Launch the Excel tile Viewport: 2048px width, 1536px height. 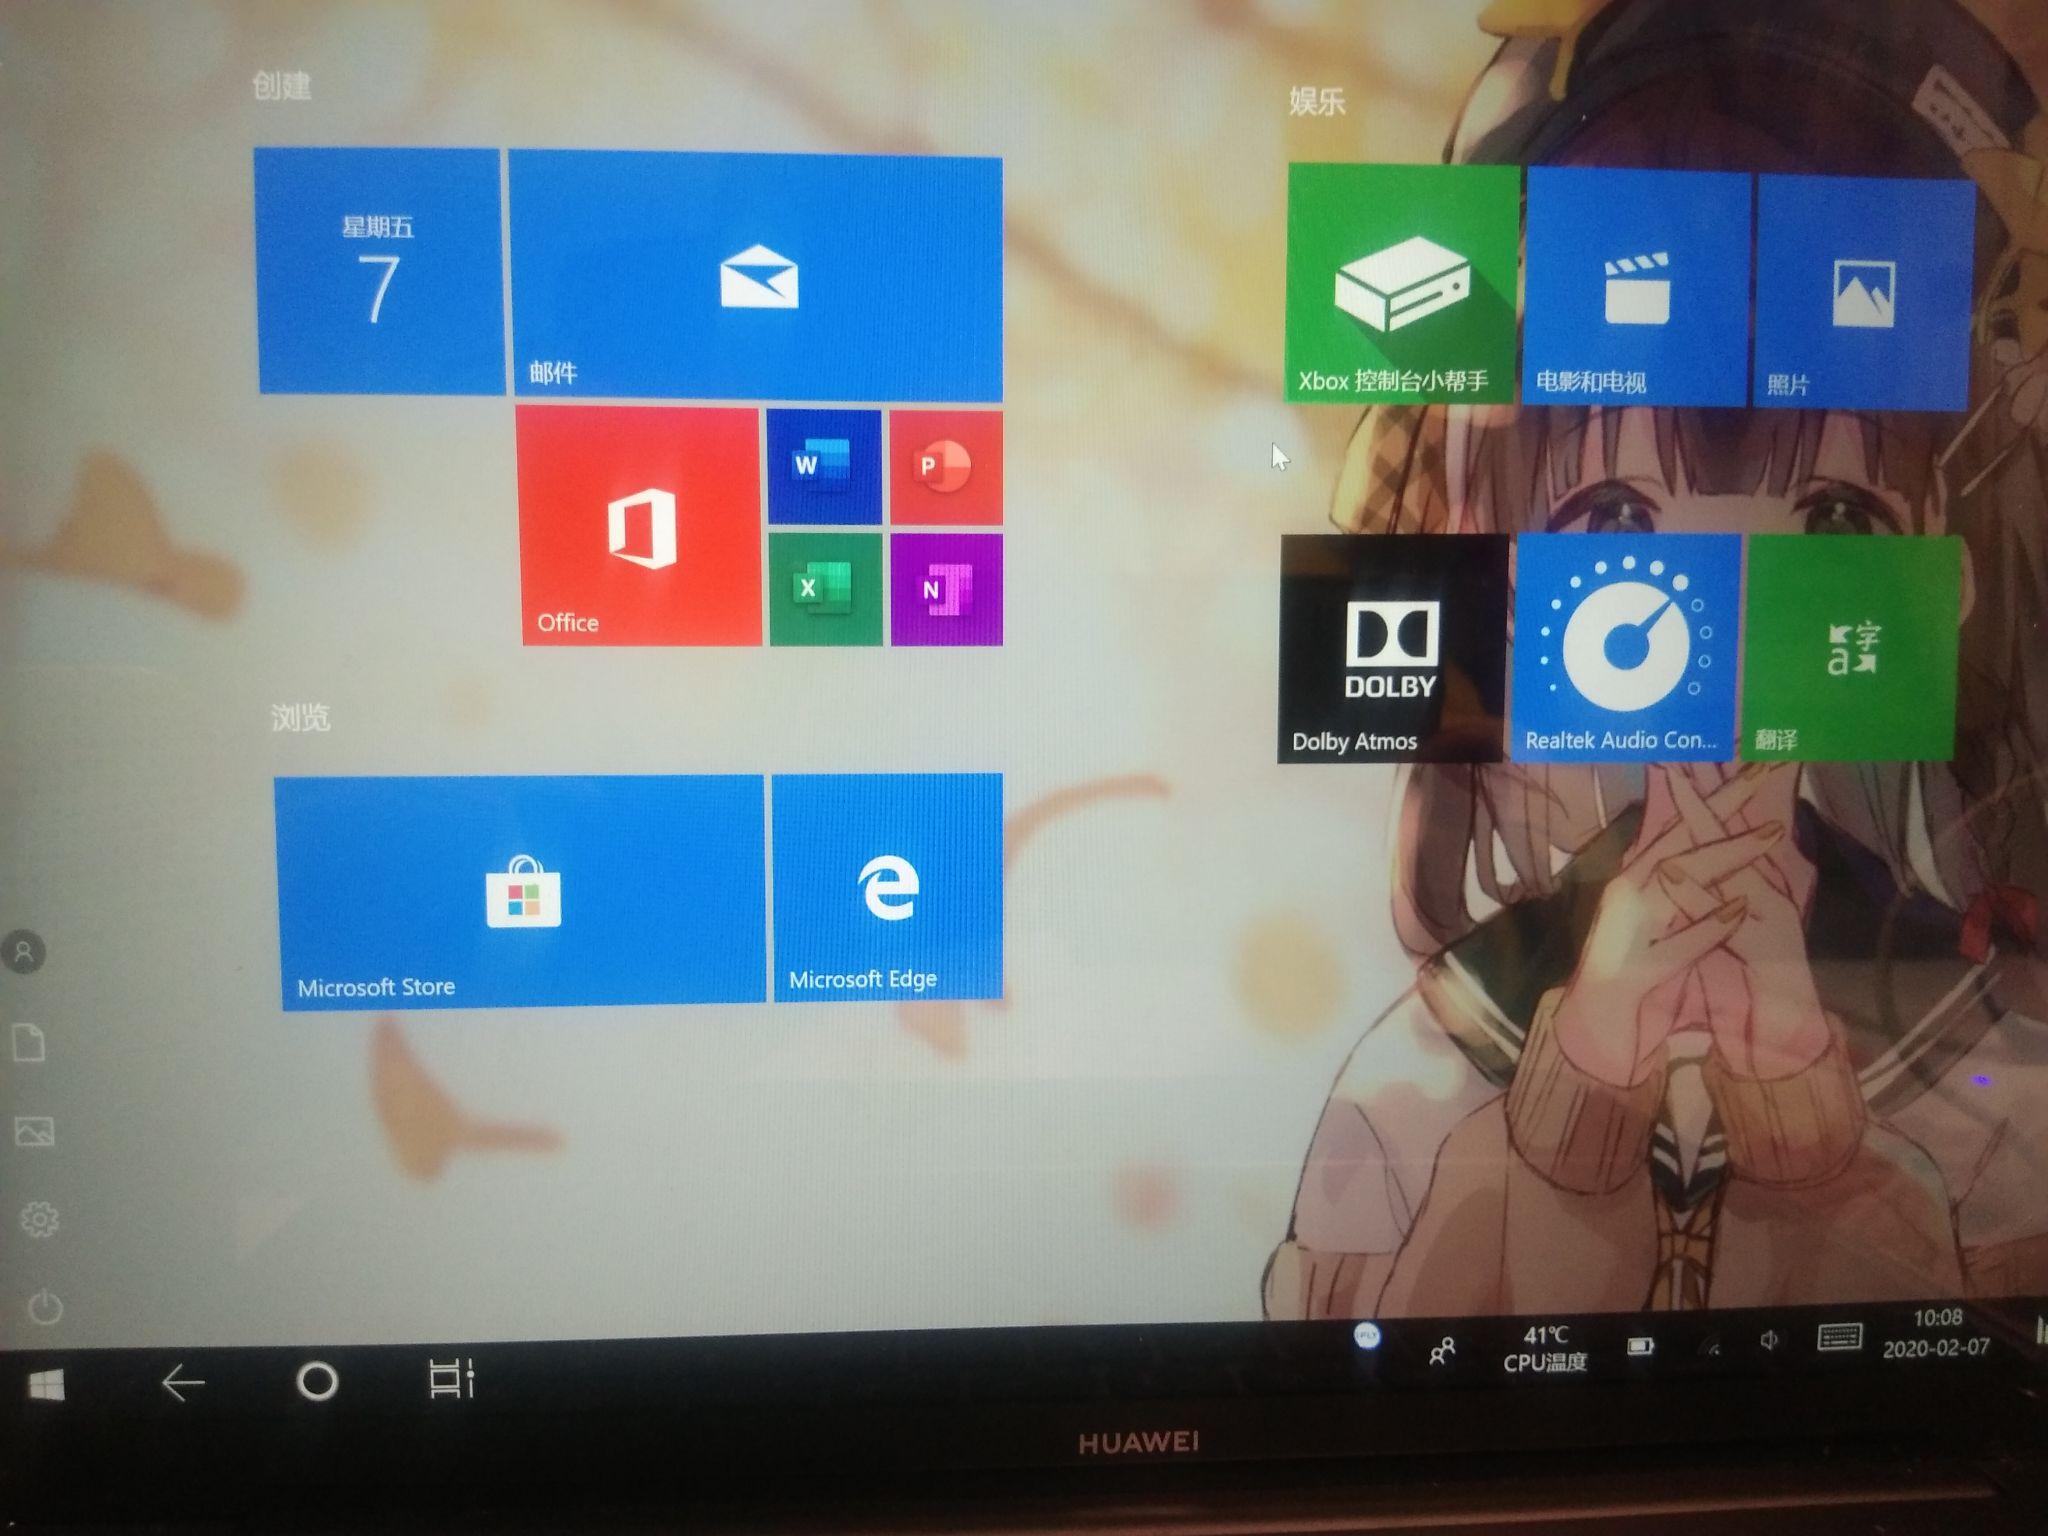(x=826, y=588)
